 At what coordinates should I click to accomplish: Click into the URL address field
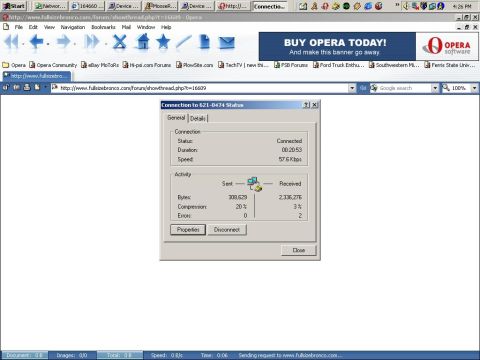(x=203, y=88)
